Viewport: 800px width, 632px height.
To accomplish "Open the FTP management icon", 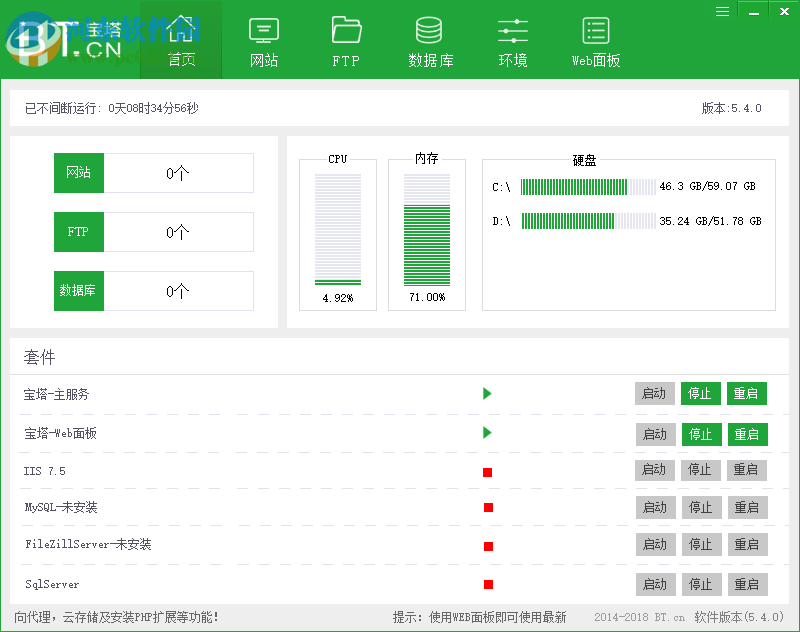I will 345,40.
